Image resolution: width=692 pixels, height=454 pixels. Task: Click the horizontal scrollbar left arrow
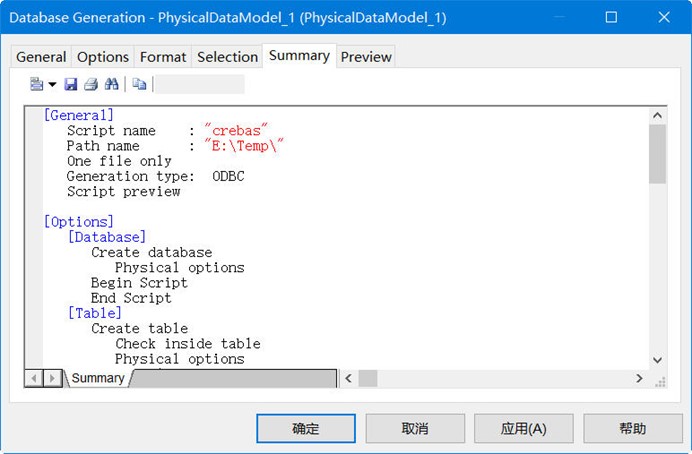pyautogui.click(x=348, y=378)
